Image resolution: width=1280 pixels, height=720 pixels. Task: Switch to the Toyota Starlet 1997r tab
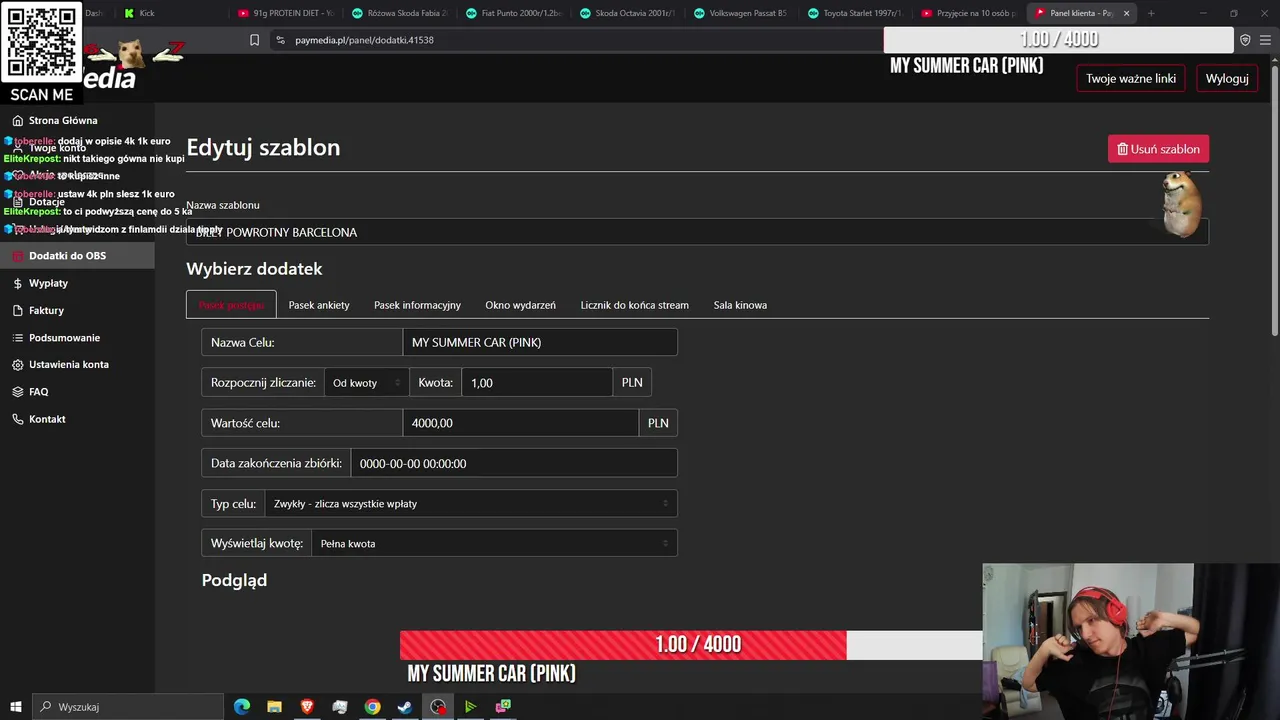point(856,13)
